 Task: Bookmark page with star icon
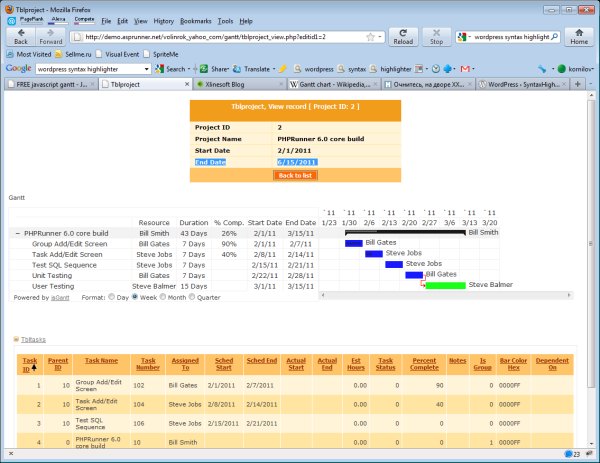click(x=370, y=37)
